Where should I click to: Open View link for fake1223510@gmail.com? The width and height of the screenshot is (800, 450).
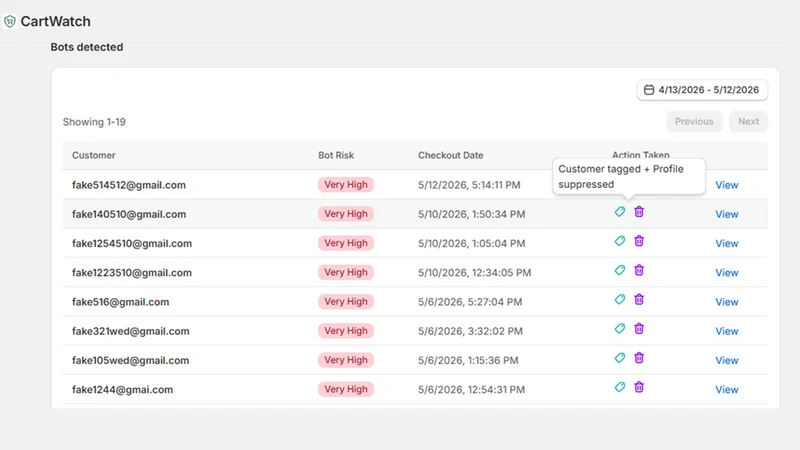[727, 272]
